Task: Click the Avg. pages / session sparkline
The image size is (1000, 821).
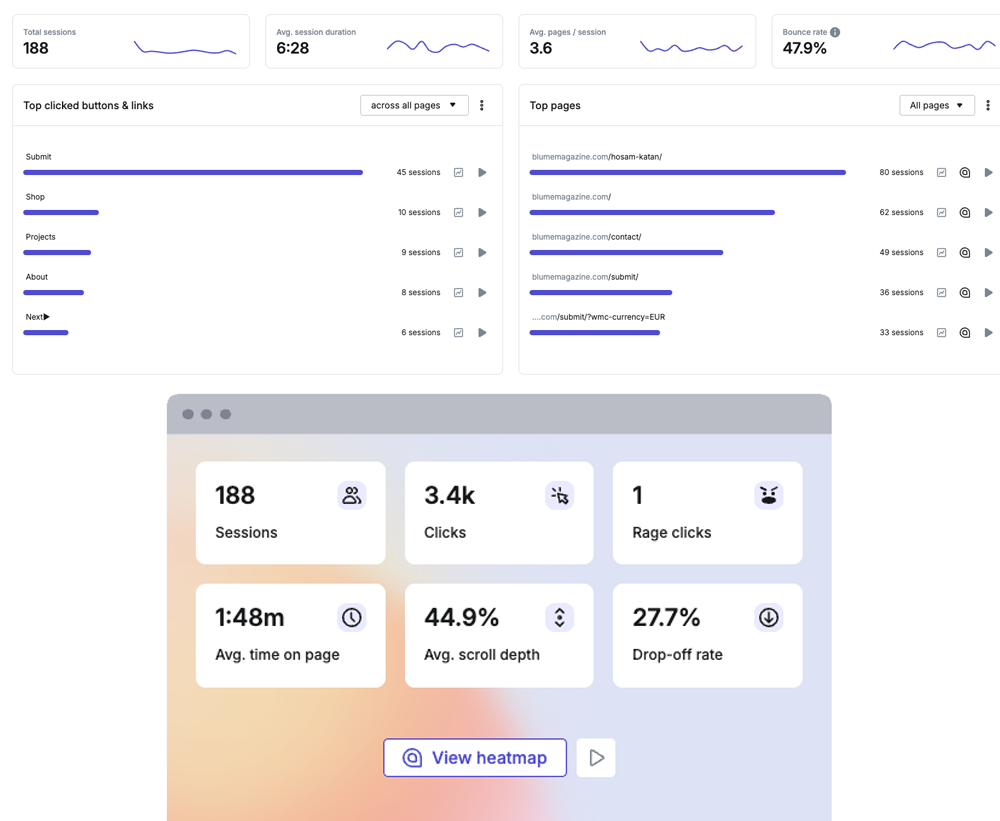Action: 691,47
